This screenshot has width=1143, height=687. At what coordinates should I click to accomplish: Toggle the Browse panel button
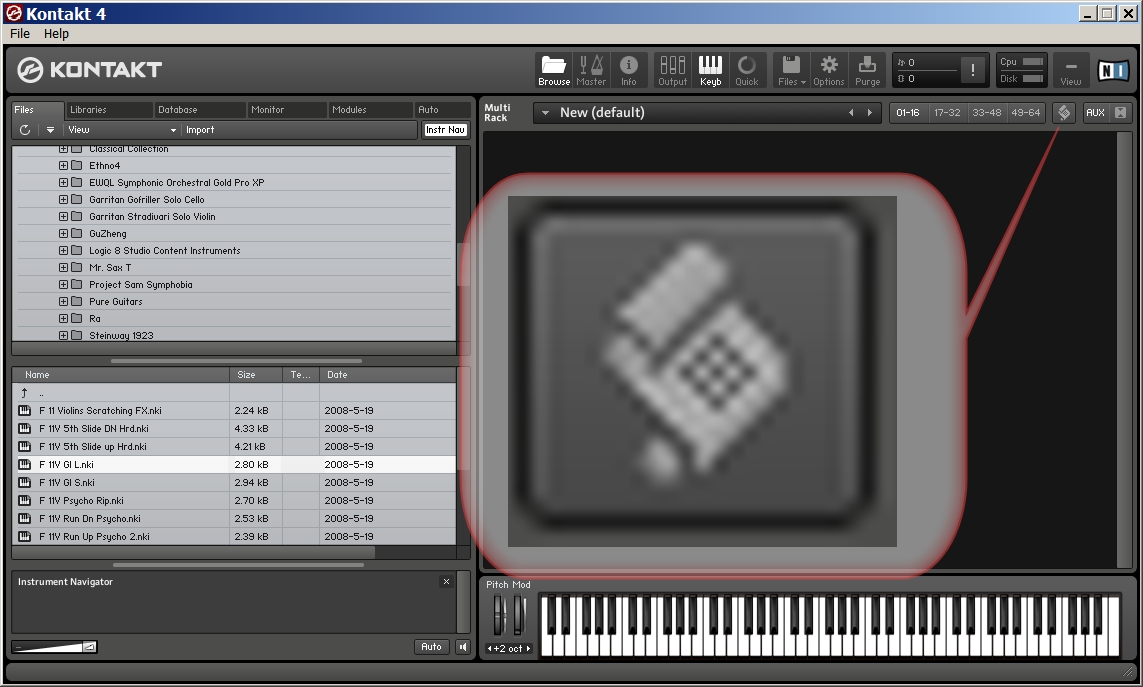coord(554,71)
